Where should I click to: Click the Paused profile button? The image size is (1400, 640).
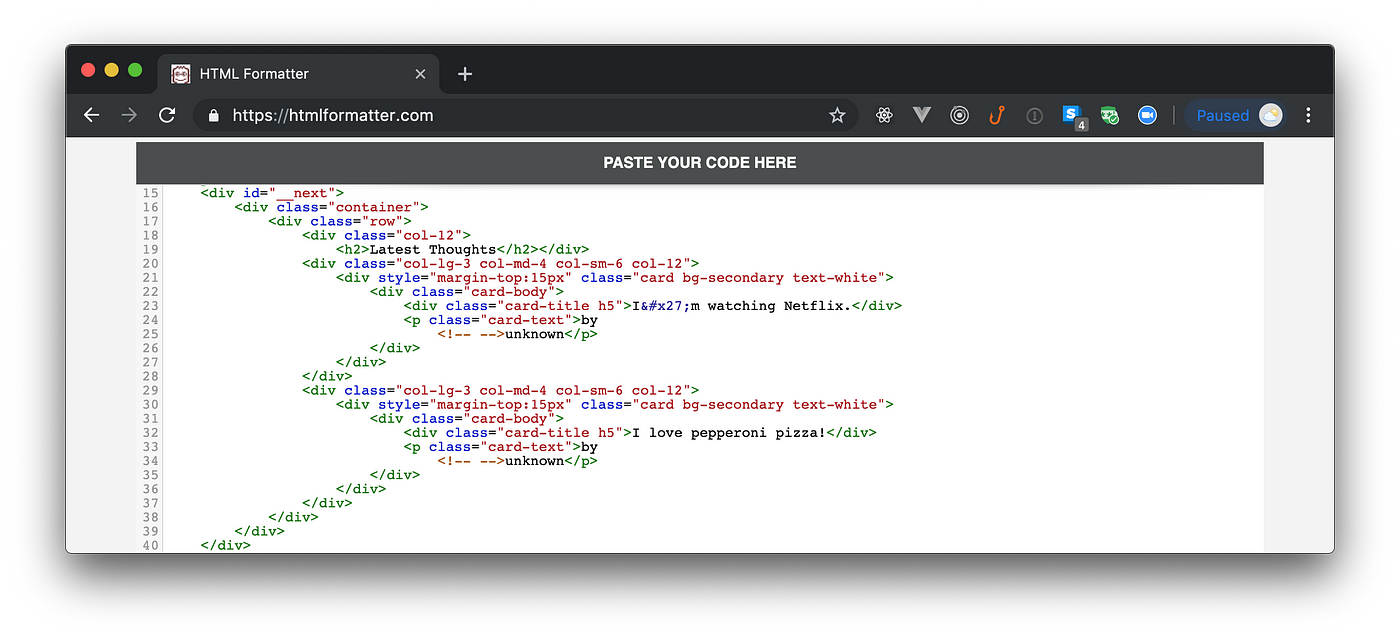1238,115
